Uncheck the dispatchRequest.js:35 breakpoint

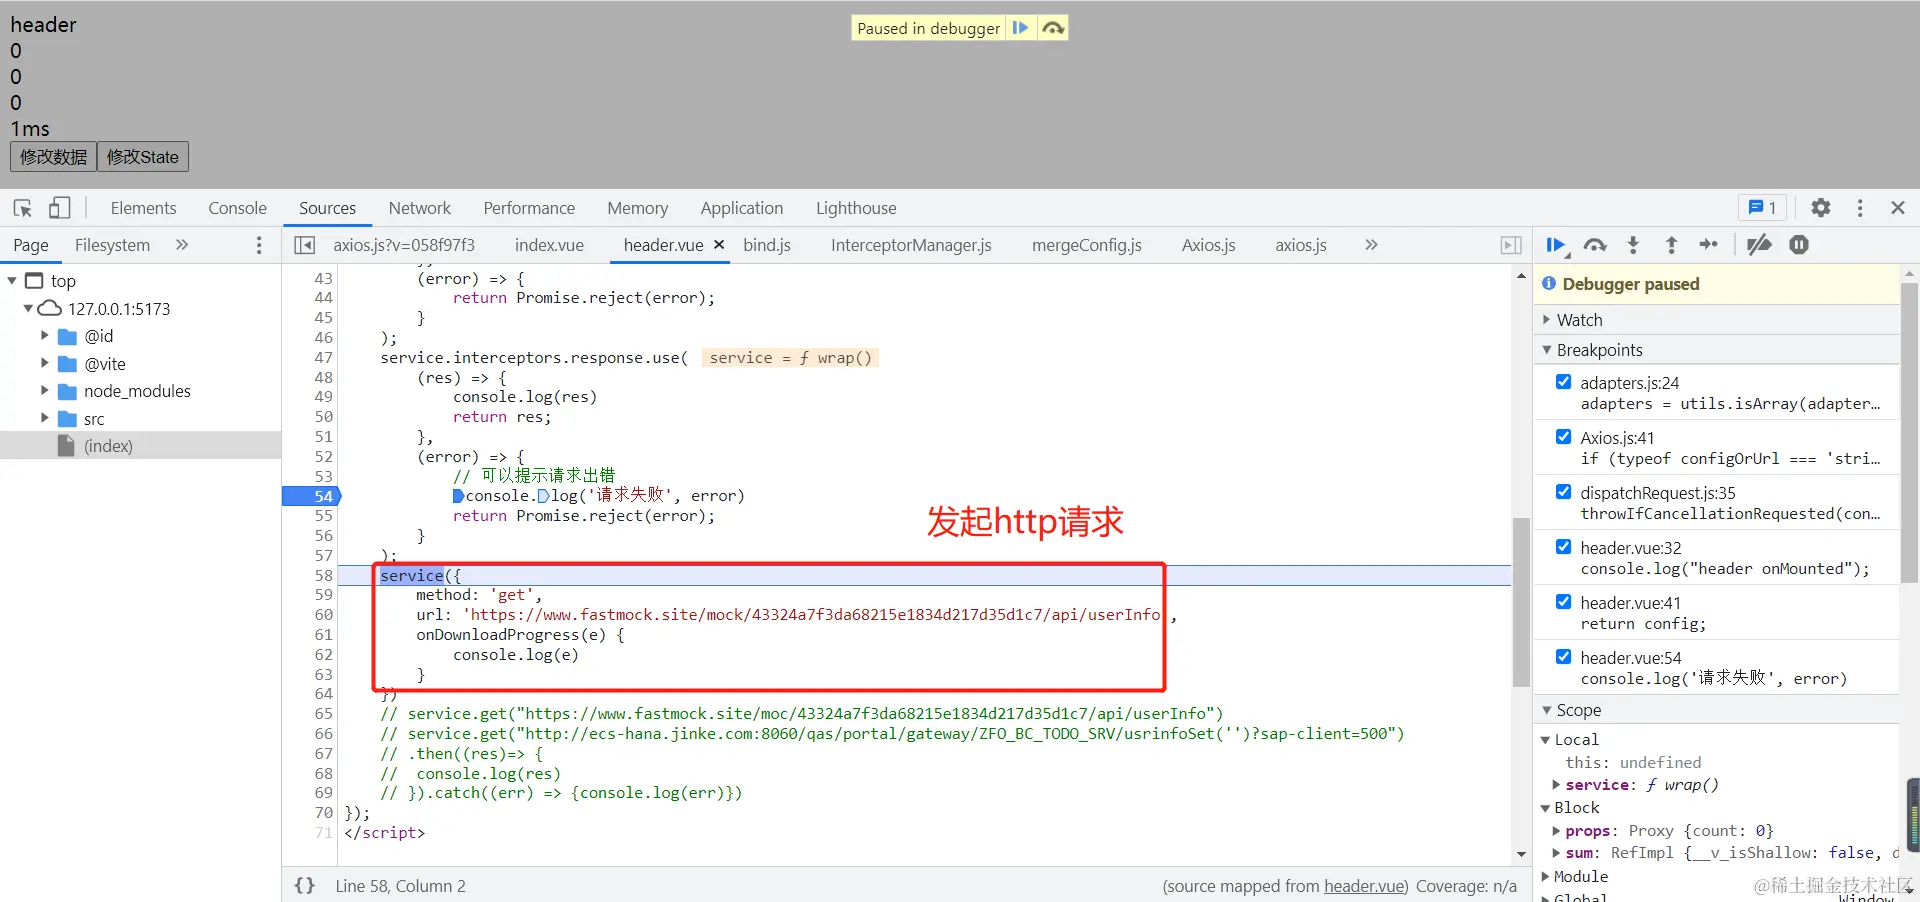(1564, 492)
